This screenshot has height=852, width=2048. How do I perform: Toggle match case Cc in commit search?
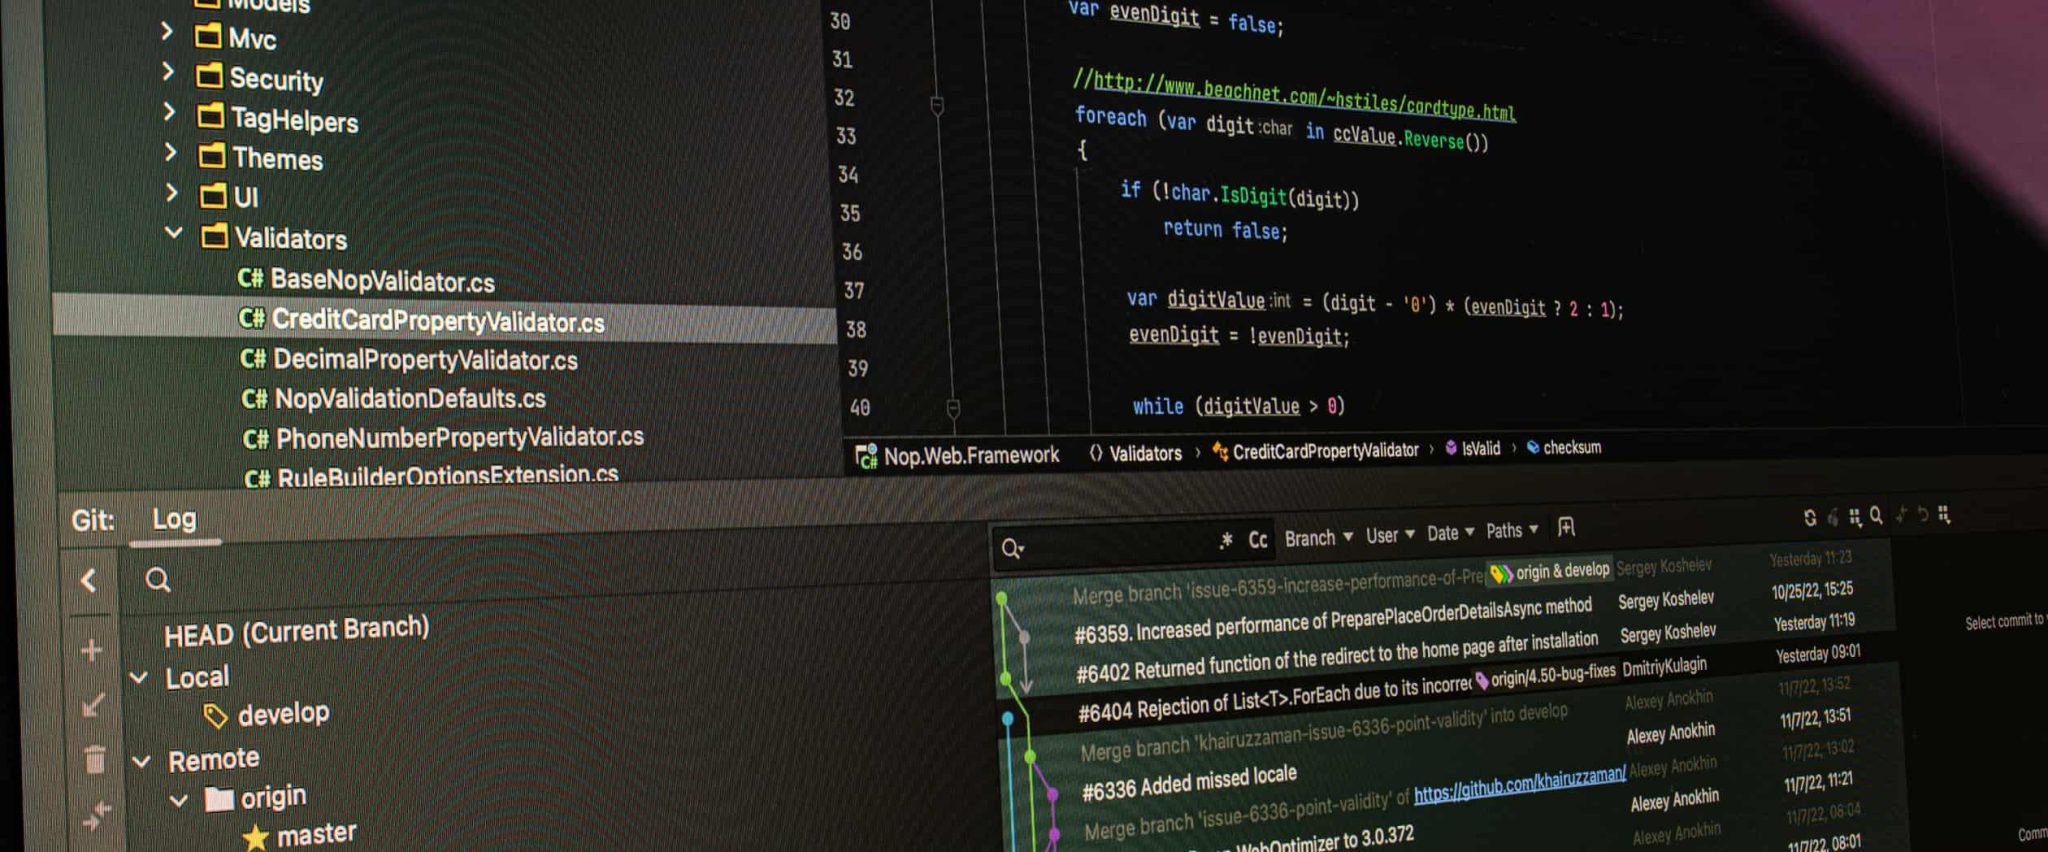coord(1258,540)
